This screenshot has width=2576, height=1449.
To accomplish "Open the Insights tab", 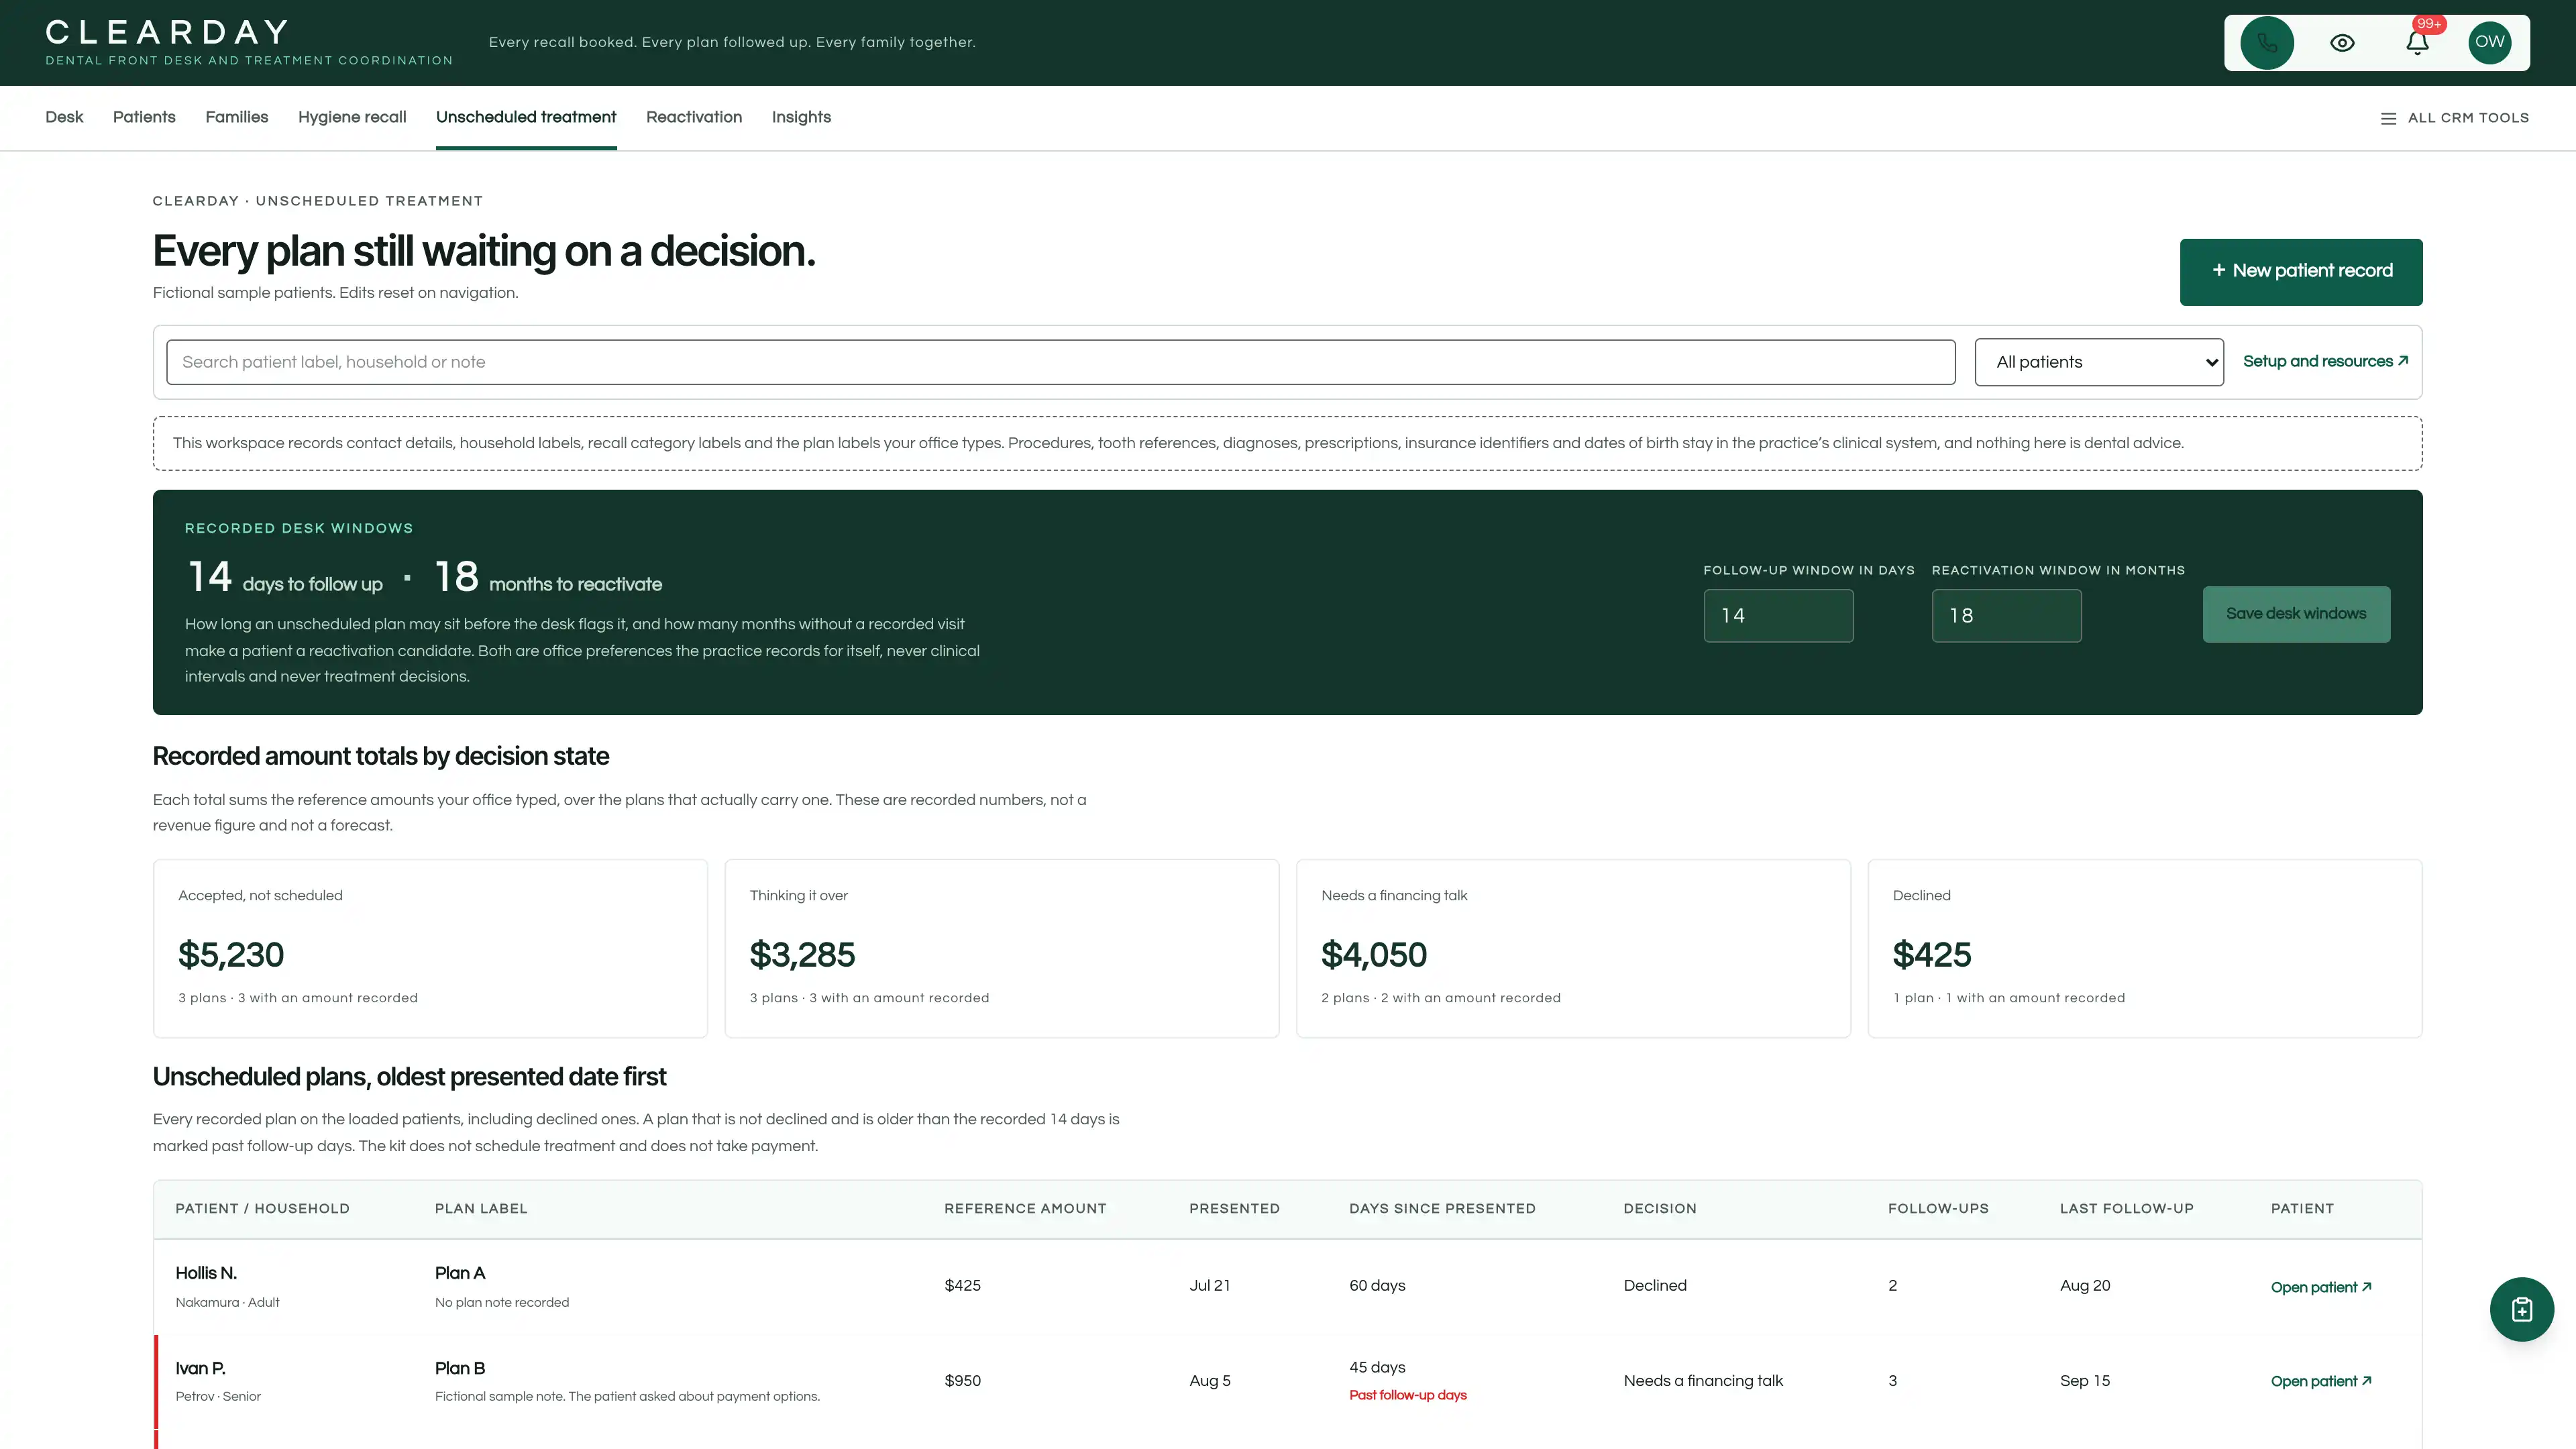I will pyautogui.click(x=801, y=117).
